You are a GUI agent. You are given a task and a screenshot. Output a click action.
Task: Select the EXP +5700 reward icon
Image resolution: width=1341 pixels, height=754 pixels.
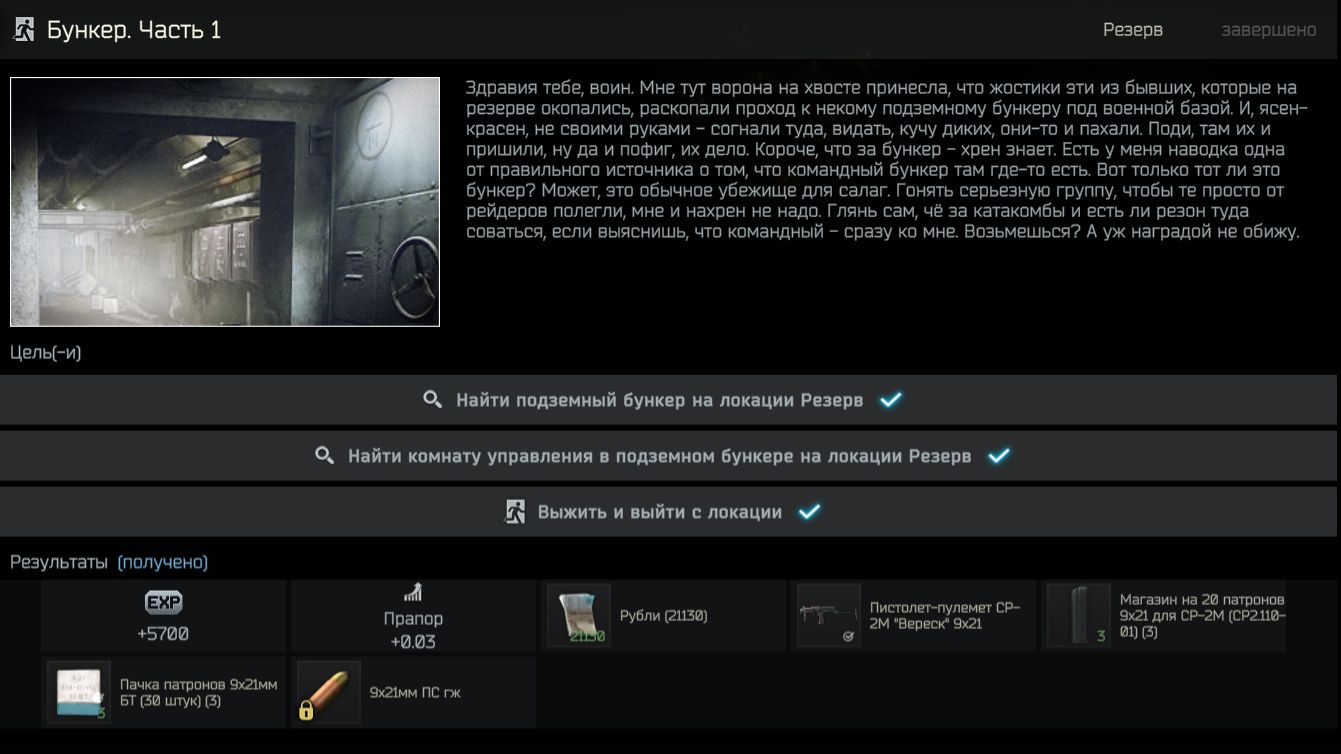coord(164,602)
